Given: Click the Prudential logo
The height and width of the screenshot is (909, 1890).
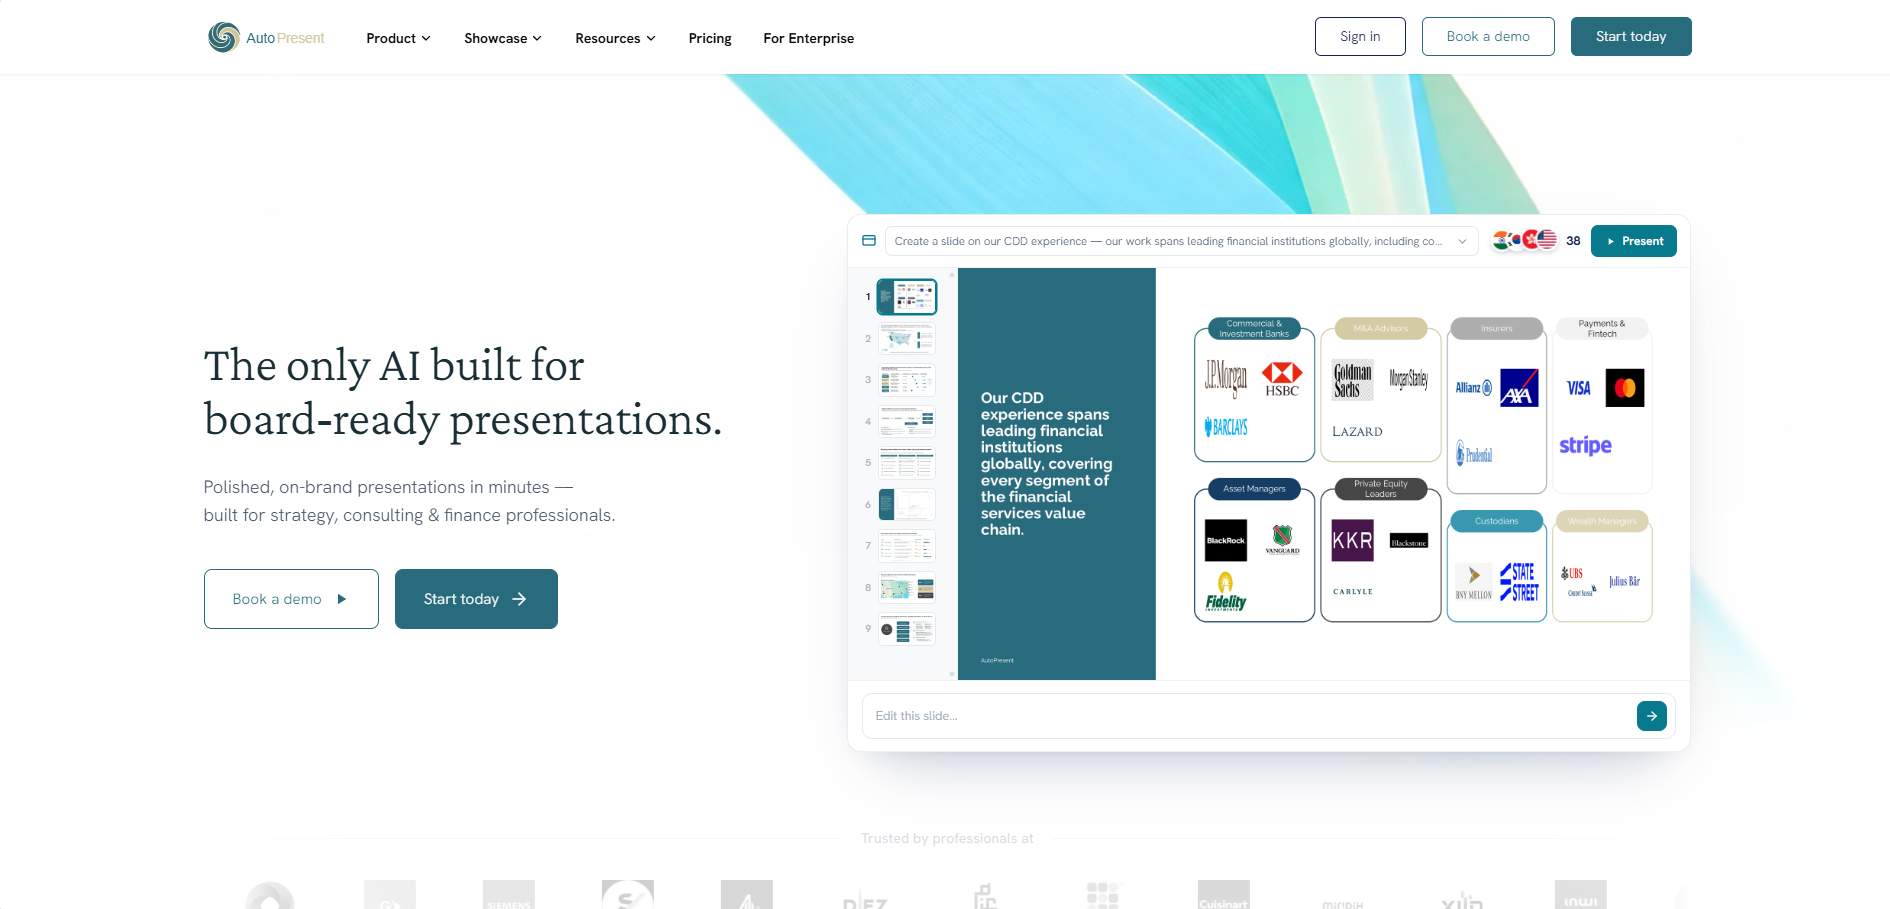Looking at the screenshot, I should (x=1474, y=454).
